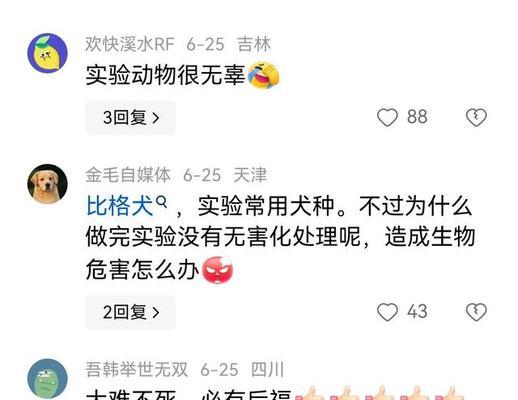Viewport: 518px width, 400px height.
Task: Open the username 金毛自媒体
Action: click(128, 175)
